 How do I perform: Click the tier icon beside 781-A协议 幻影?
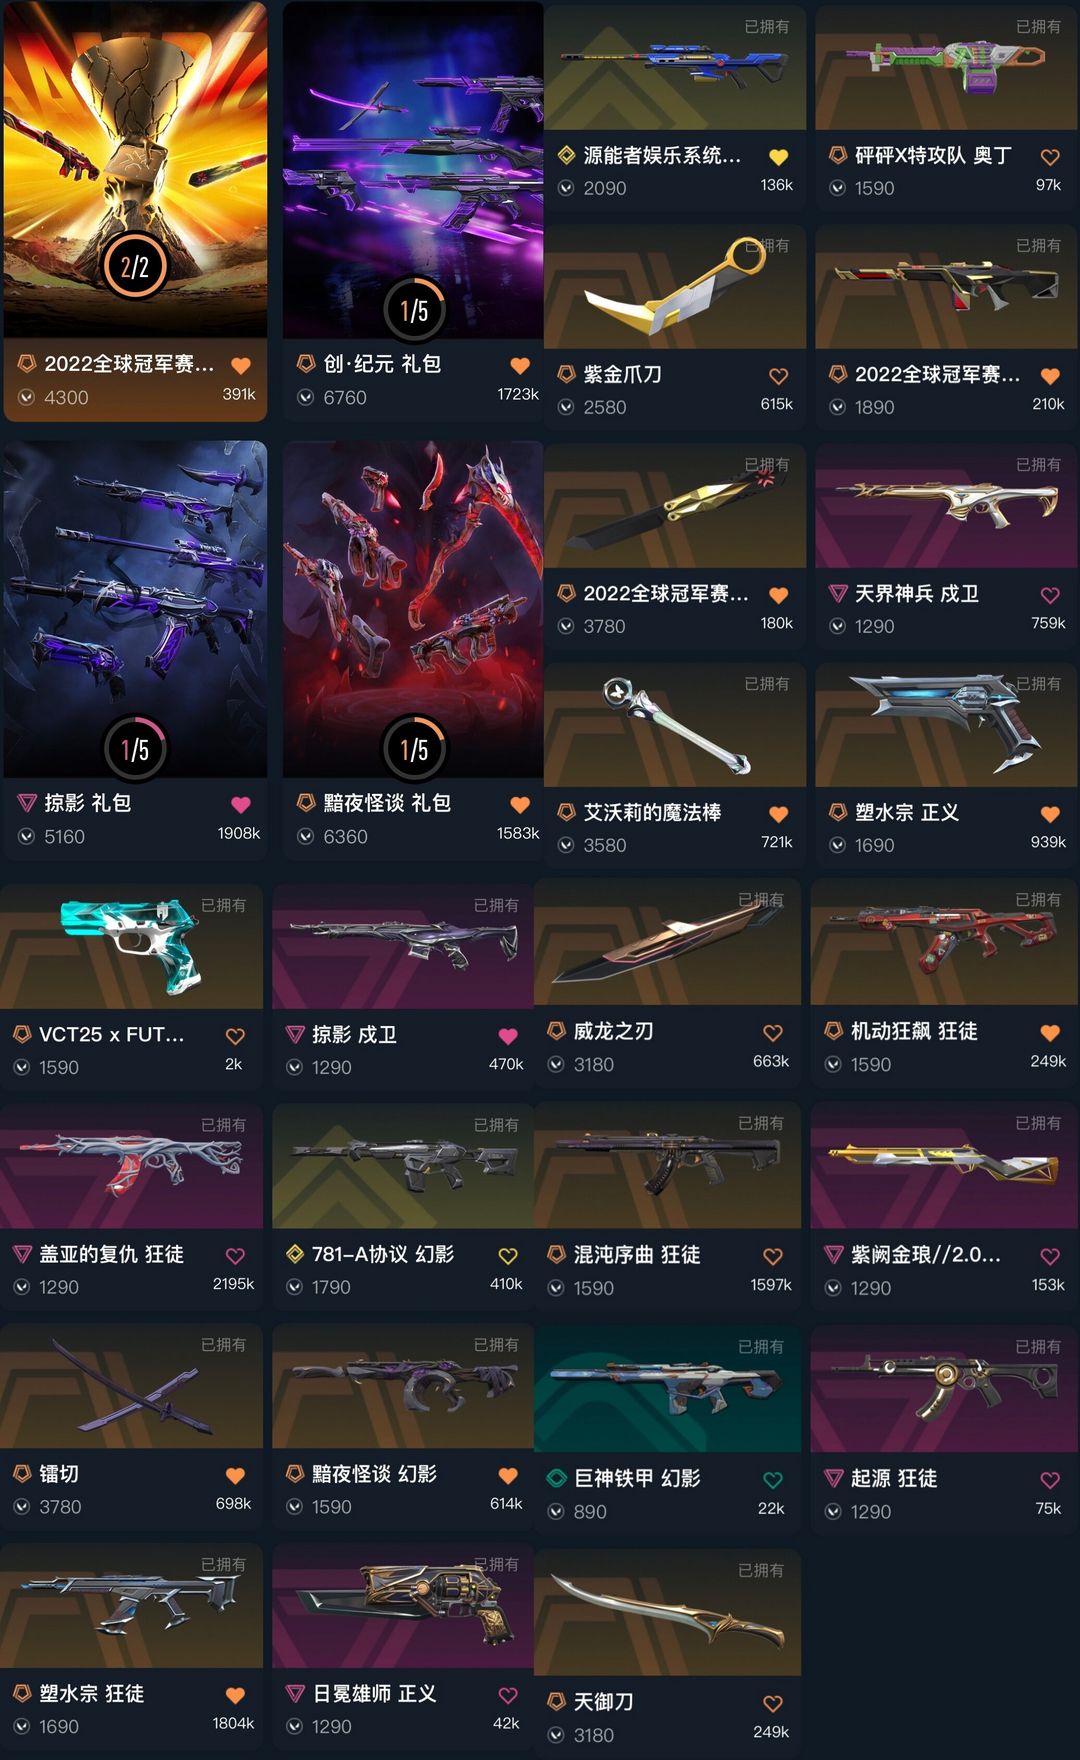[295, 1254]
